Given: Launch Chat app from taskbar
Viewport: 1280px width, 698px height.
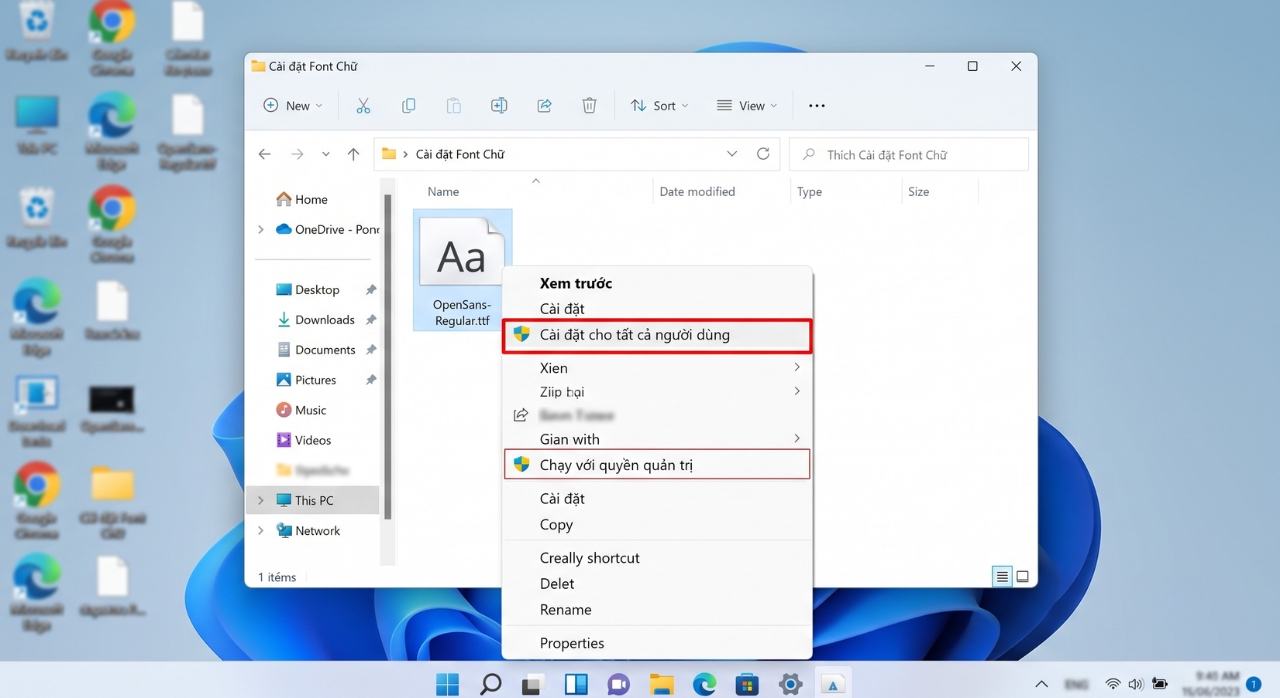Looking at the screenshot, I should 618,685.
